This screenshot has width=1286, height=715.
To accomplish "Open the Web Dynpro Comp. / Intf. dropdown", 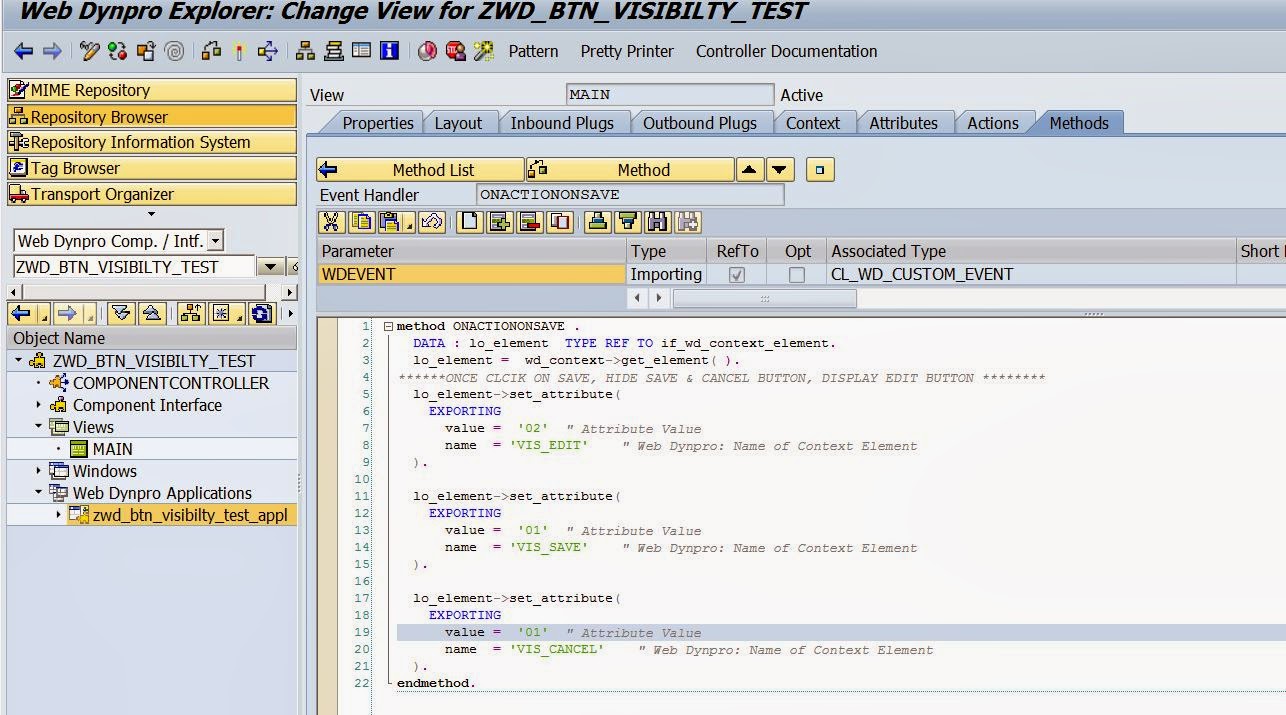I will click(x=217, y=241).
